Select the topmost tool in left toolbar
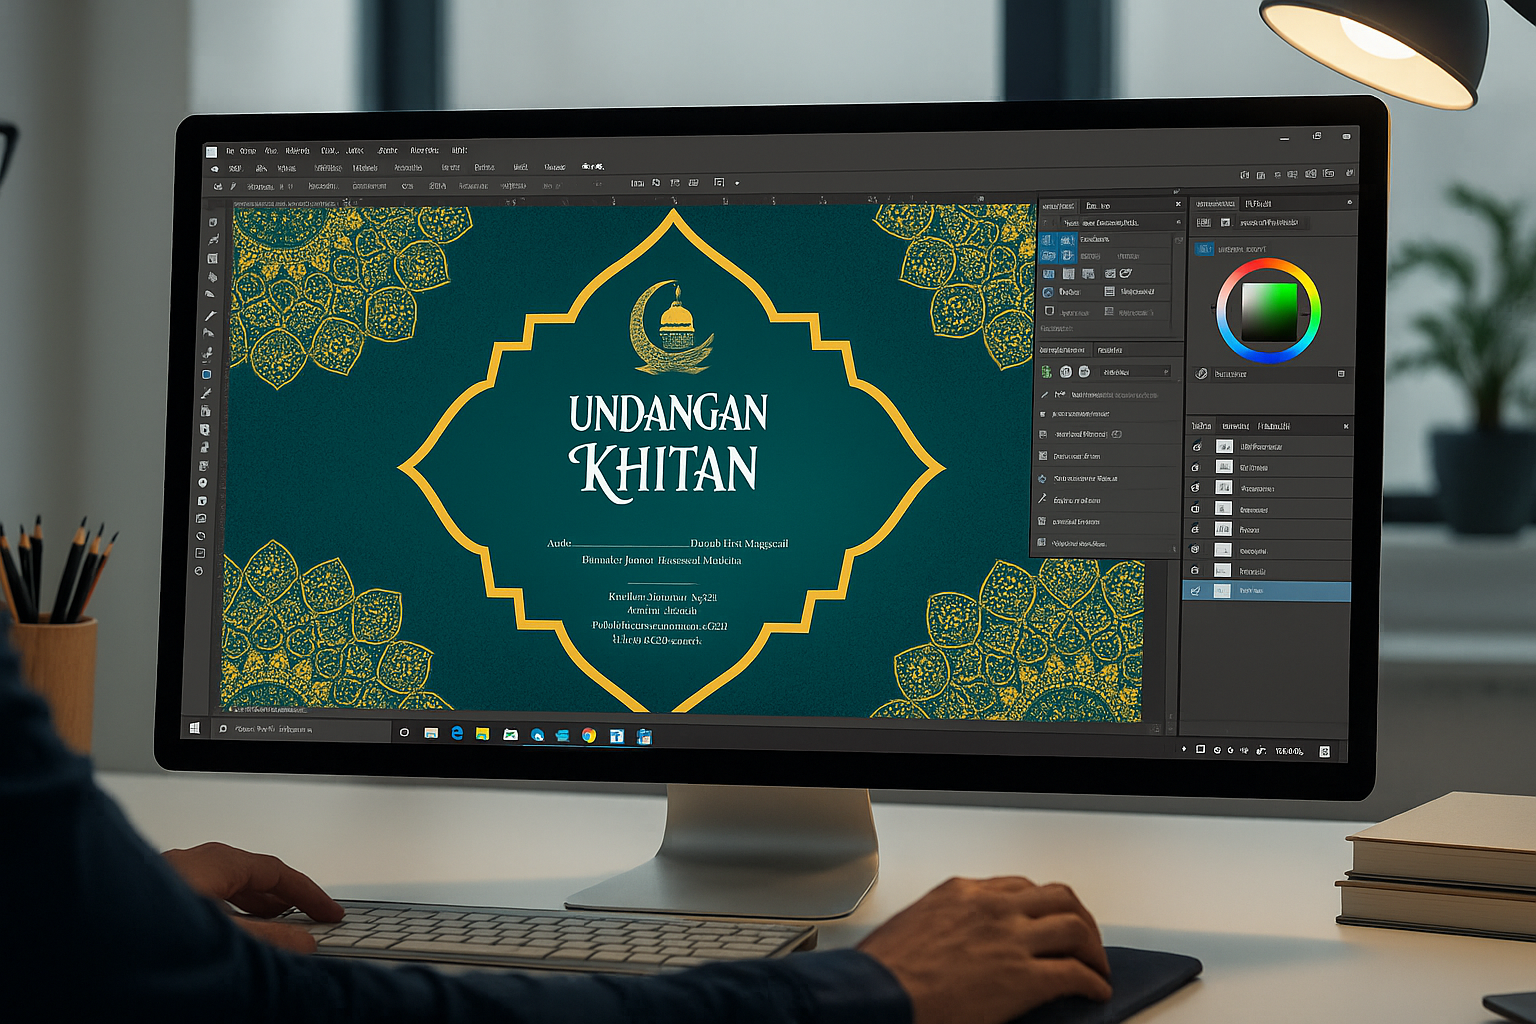Viewport: 1536px width, 1024px height. click(x=212, y=222)
